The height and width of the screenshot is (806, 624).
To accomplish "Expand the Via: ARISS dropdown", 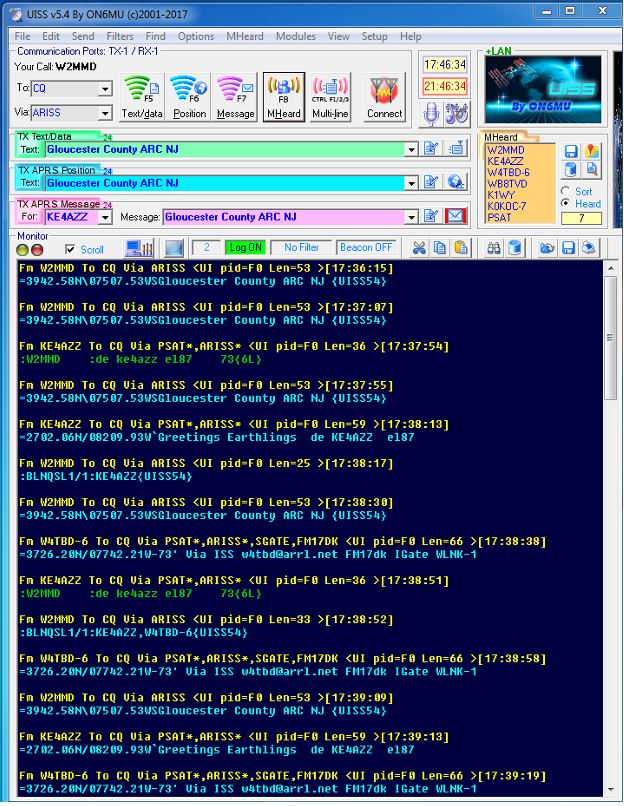I will click(x=105, y=113).
